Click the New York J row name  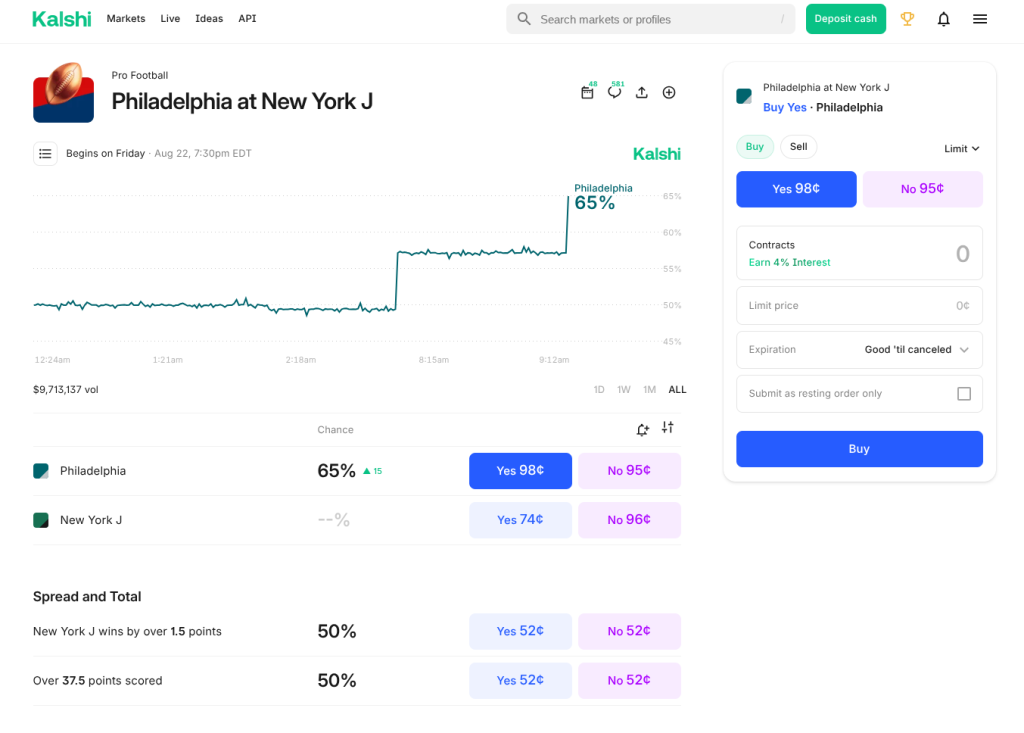pos(91,520)
